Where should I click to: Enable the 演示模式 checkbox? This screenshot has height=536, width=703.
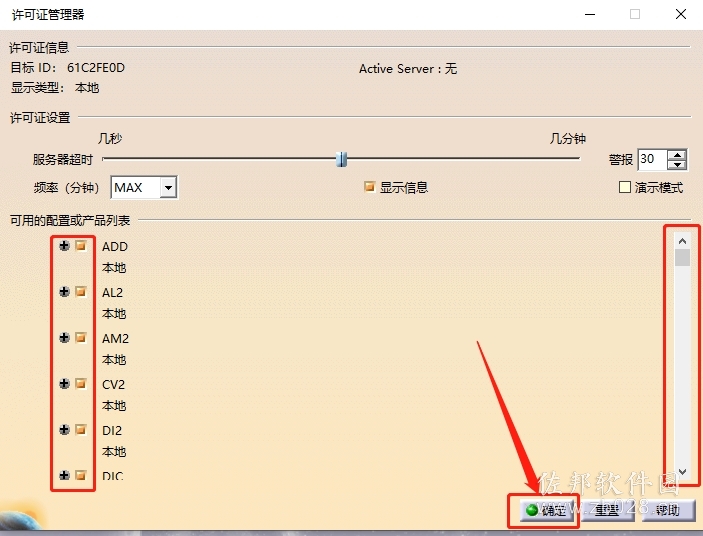pos(625,187)
